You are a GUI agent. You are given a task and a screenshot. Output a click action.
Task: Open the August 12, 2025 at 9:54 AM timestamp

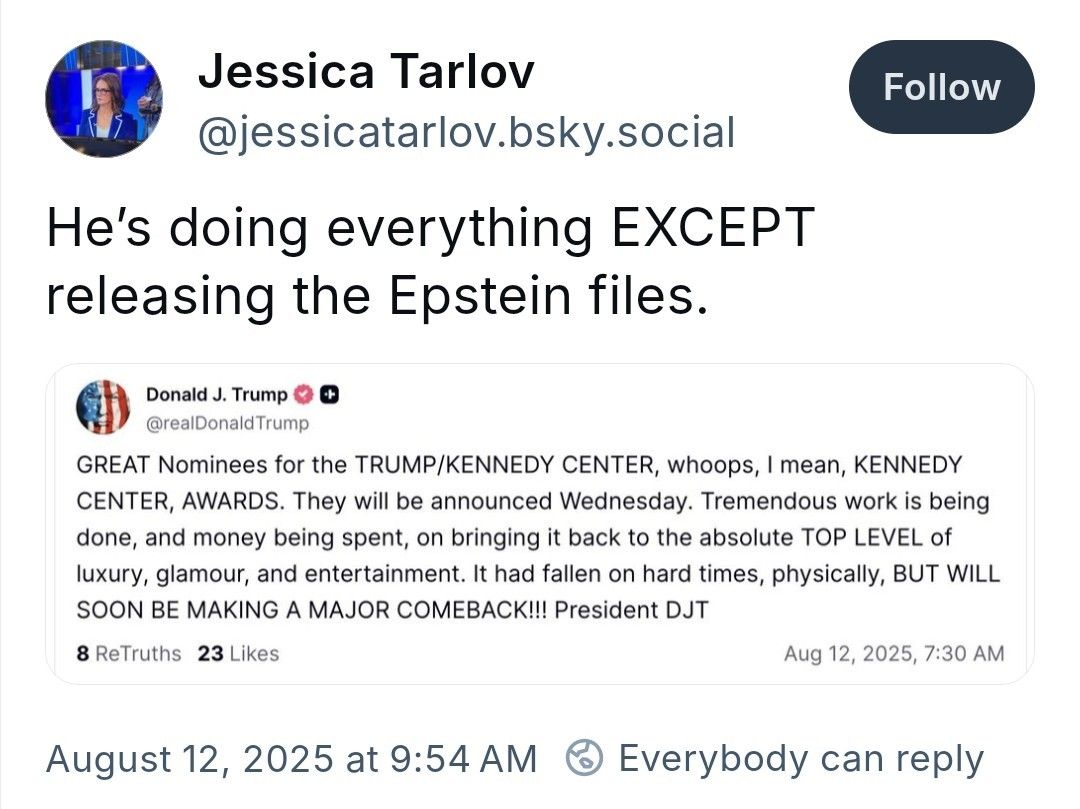coord(291,759)
